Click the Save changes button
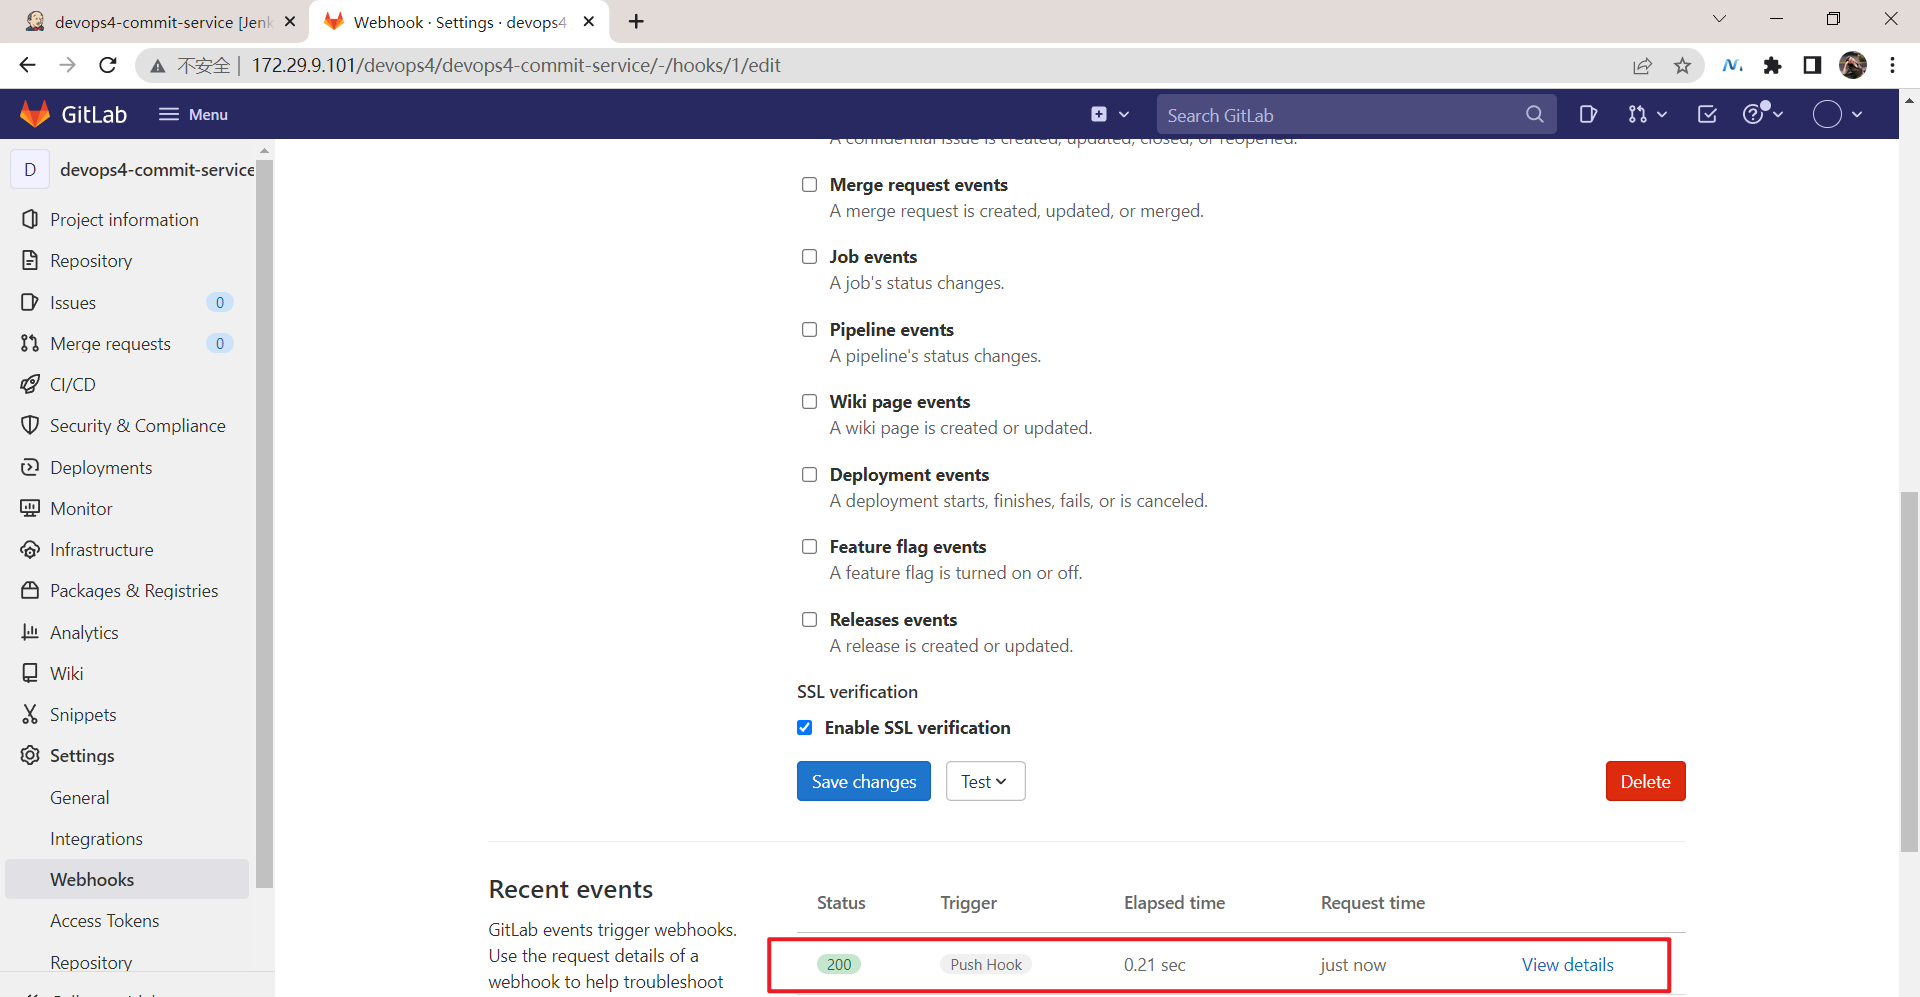This screenshot has height=997, width=1920. [864, 781]
